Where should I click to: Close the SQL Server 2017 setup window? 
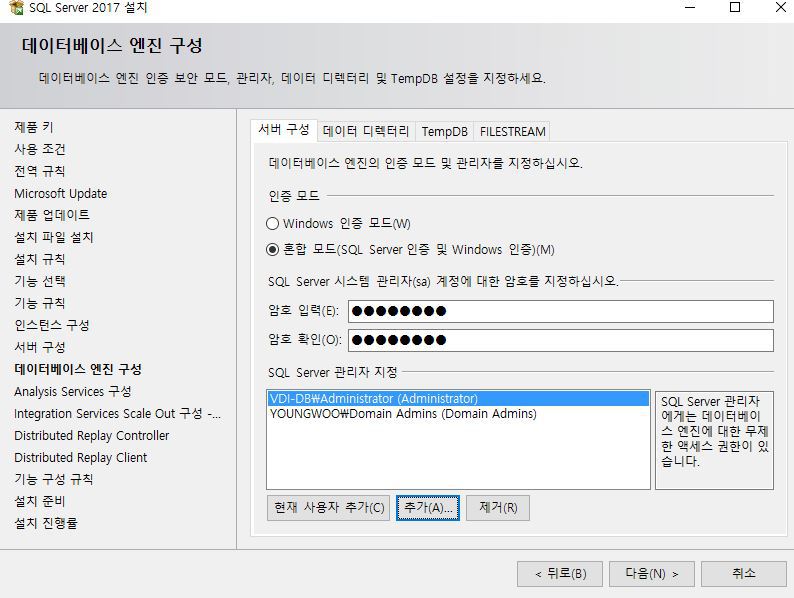click(x=781, y=7)
